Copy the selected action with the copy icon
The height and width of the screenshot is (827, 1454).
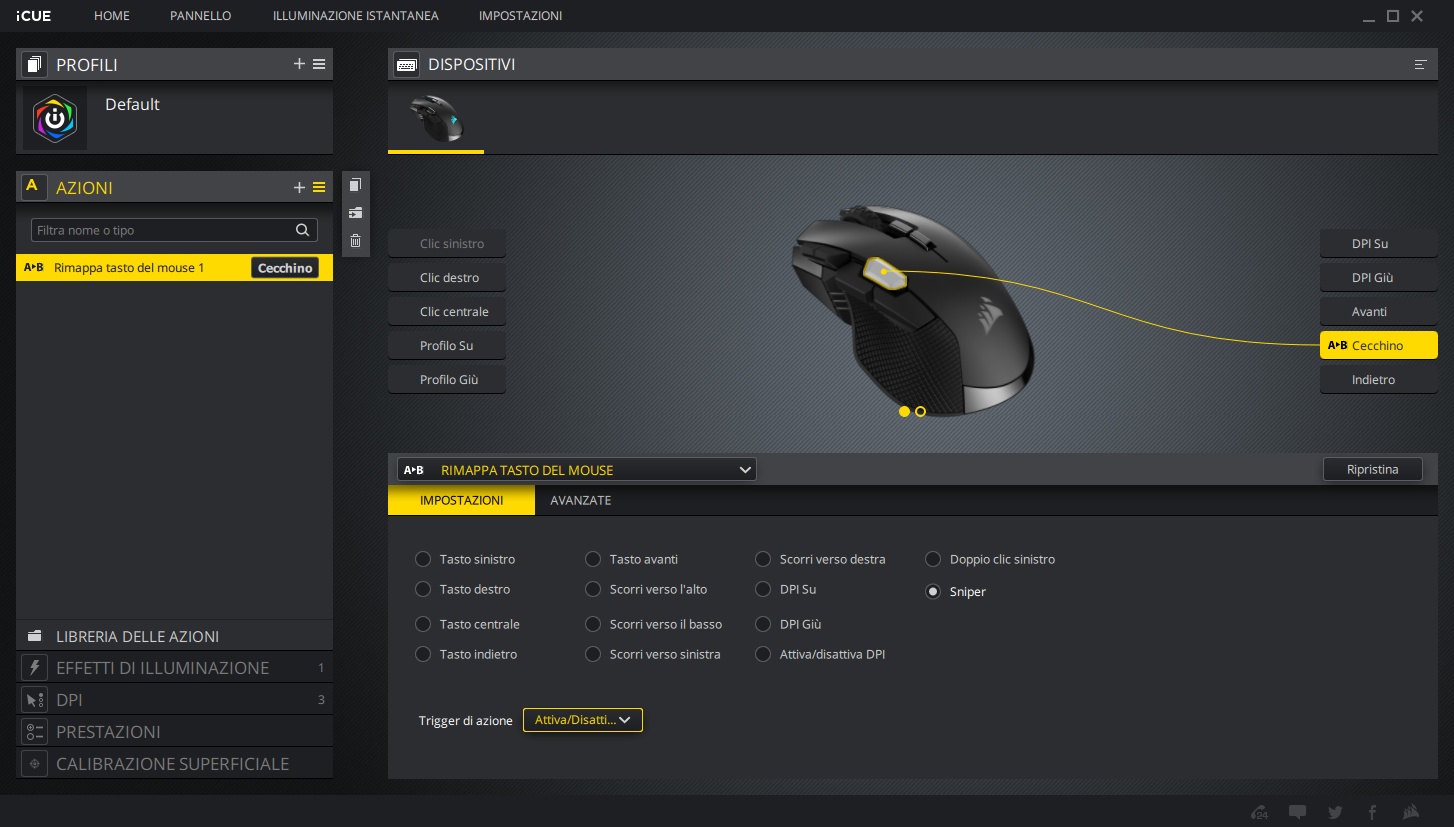[x=355, y=185]
